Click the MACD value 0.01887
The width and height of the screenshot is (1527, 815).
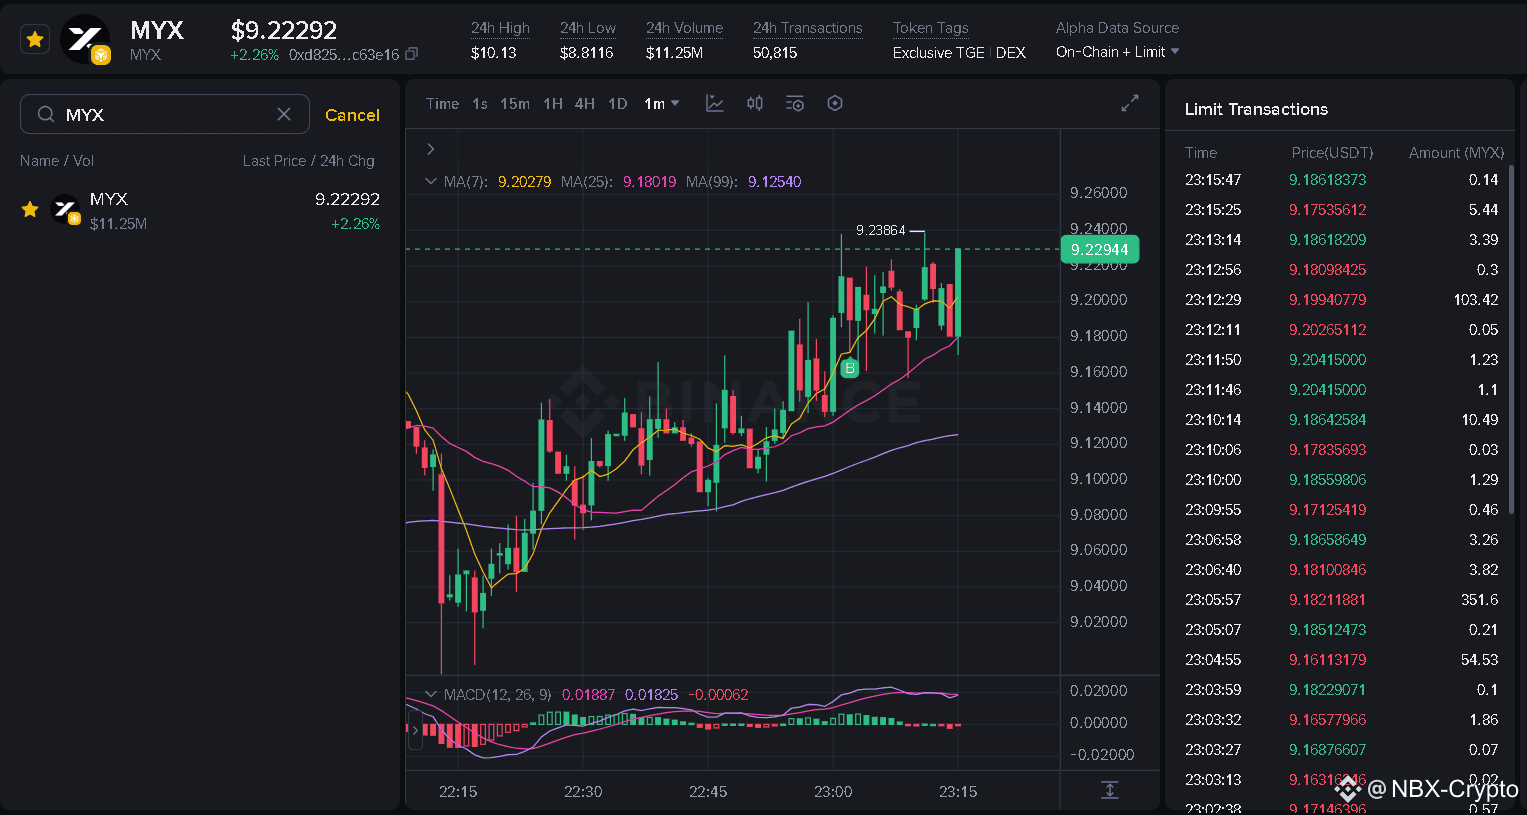pyautogui.click(x=588, y=694)
